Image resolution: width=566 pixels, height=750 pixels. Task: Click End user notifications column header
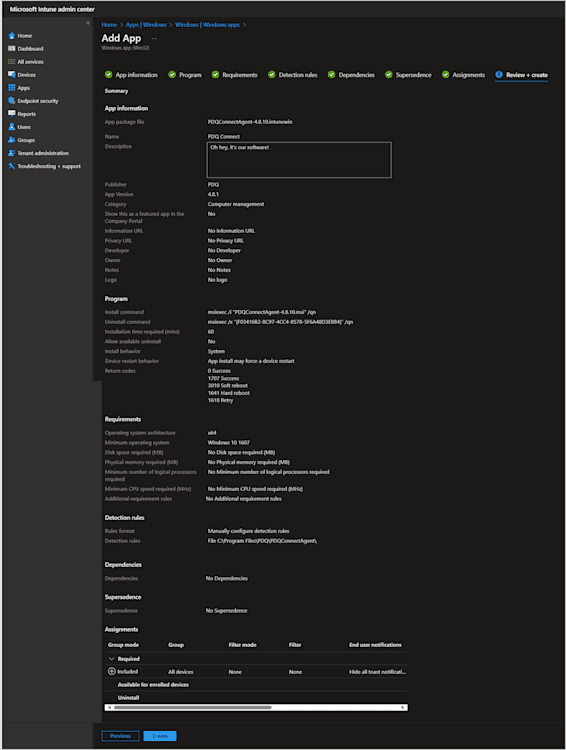[x=375, y=645]
